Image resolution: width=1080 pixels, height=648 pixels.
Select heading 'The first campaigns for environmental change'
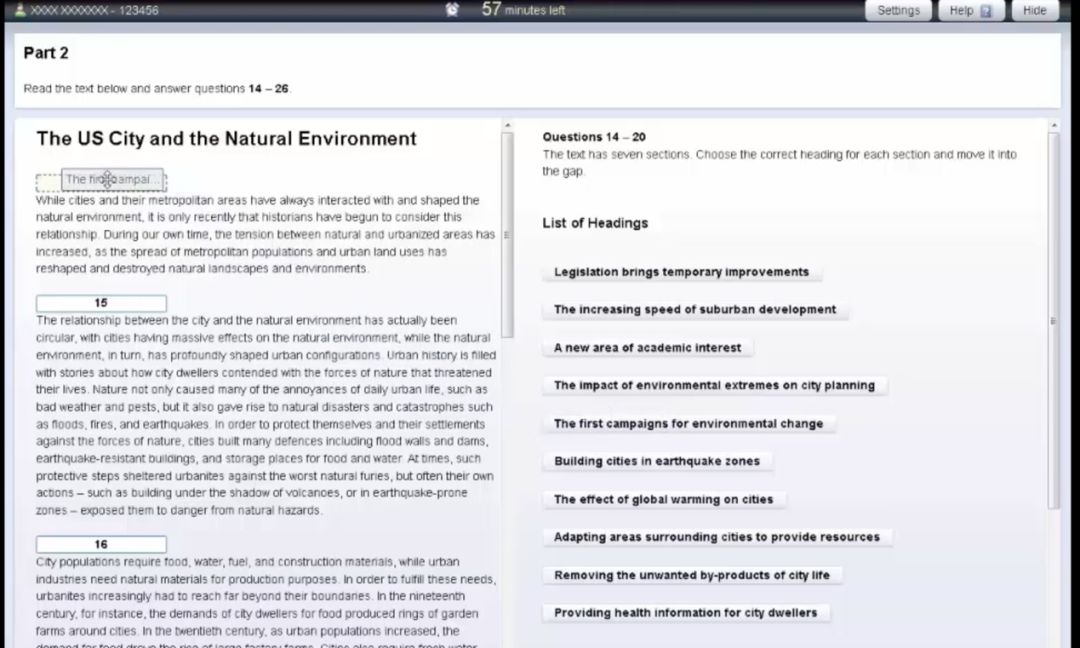[689, 424]
